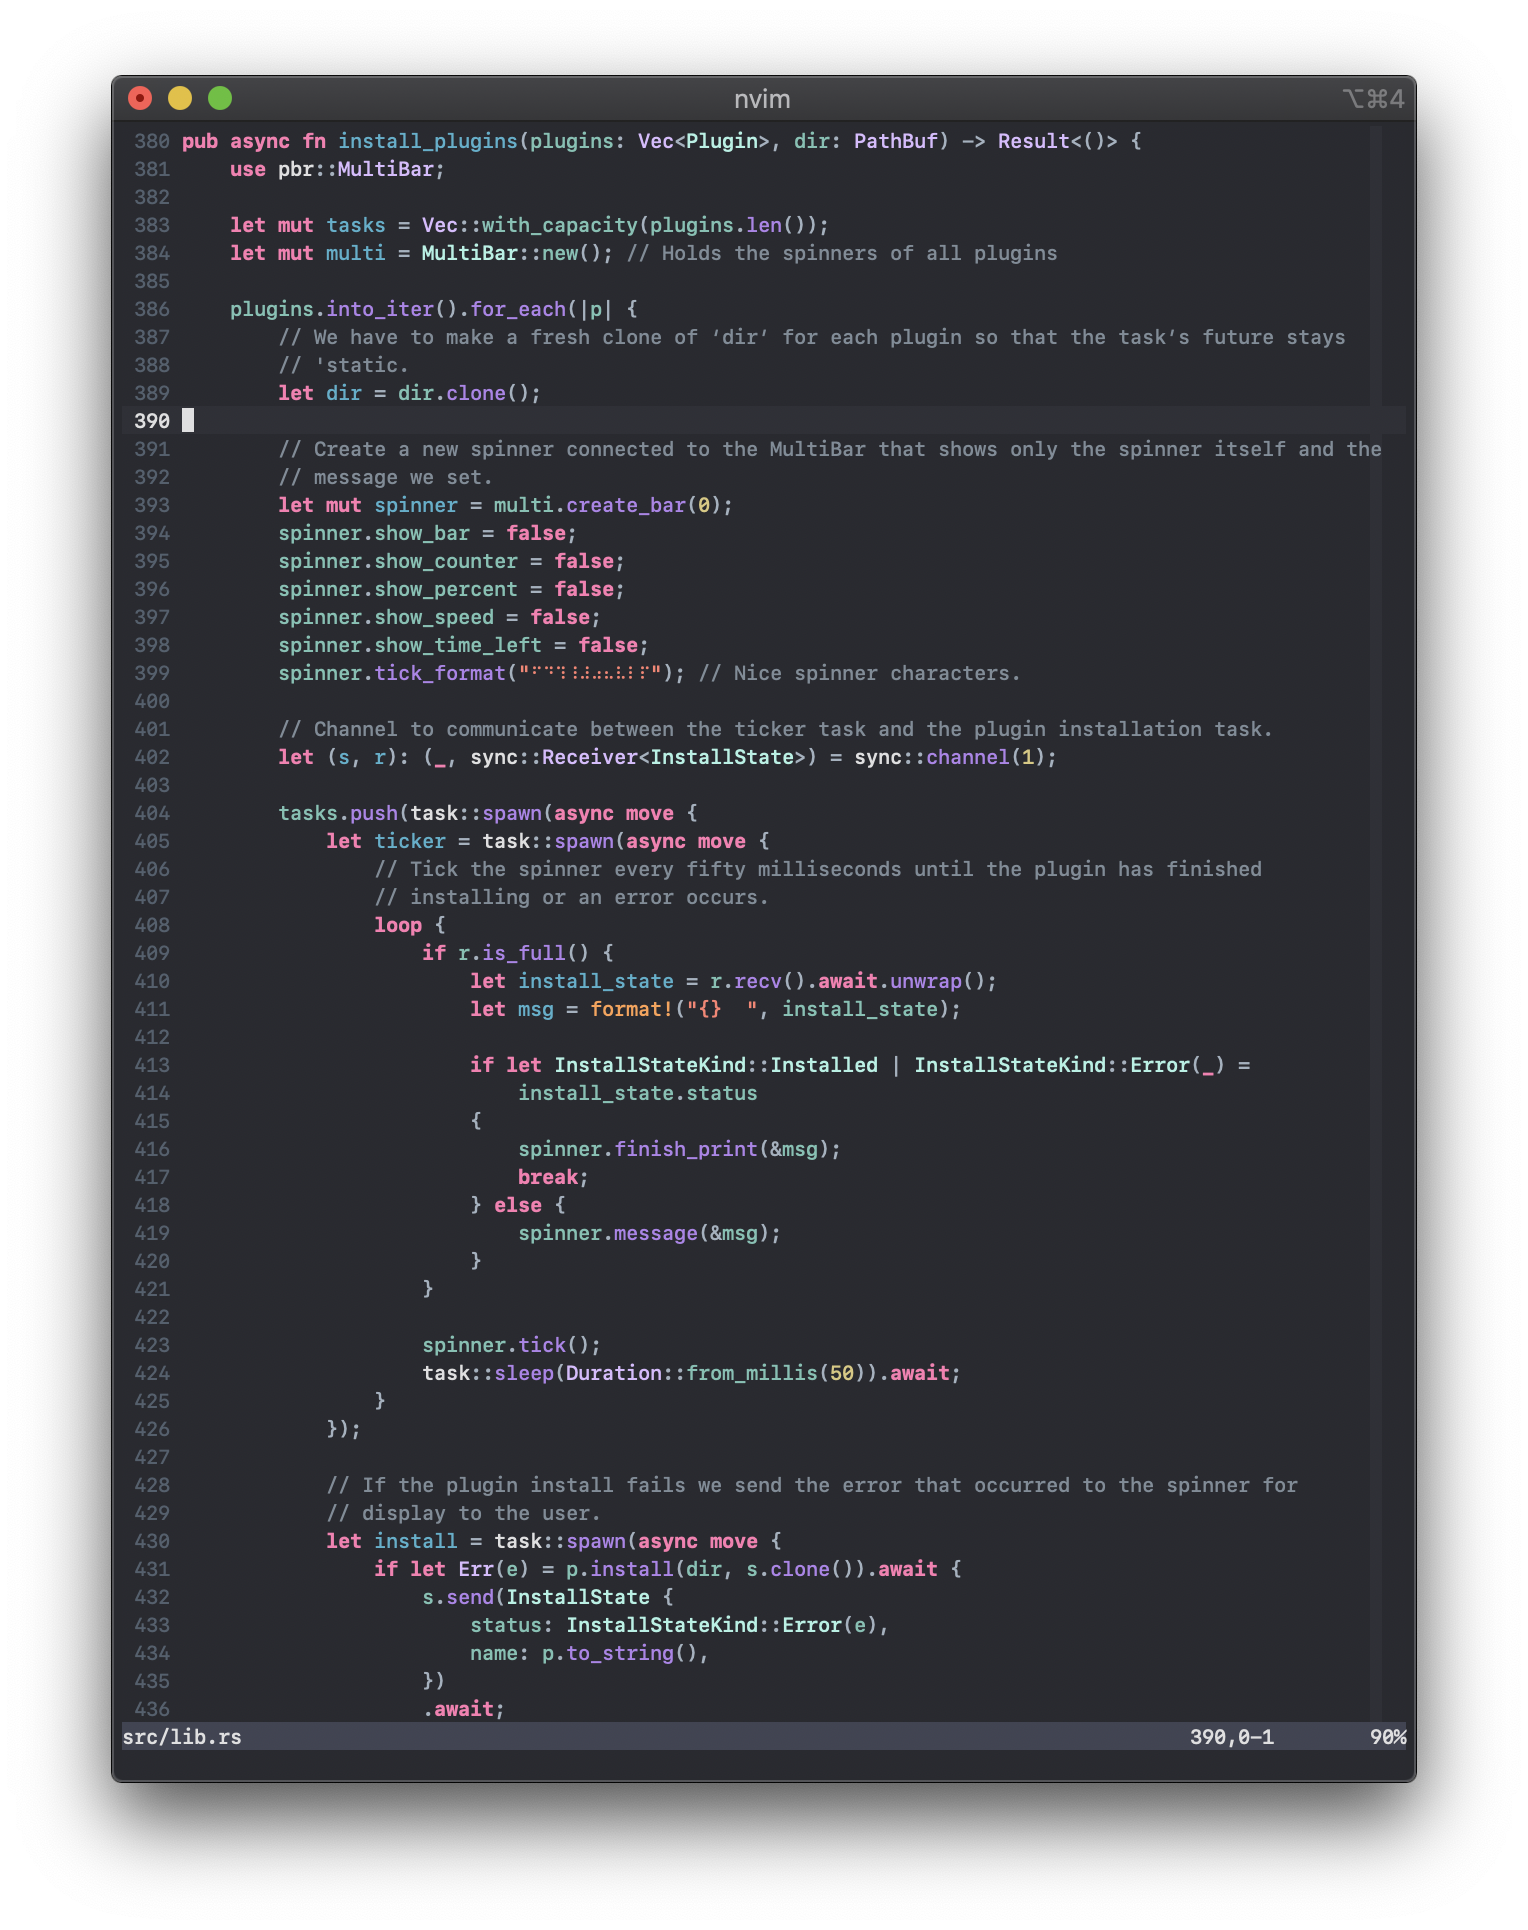Click 'Duration::from_millis(50)' on line 424
1528x1930 pixels.
coord(716,1373)
